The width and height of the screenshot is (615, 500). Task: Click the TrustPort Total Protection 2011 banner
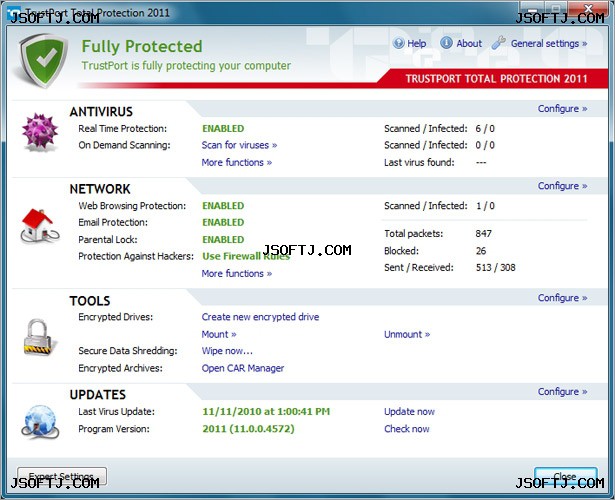pyautogui.click(x=497, y=79)
